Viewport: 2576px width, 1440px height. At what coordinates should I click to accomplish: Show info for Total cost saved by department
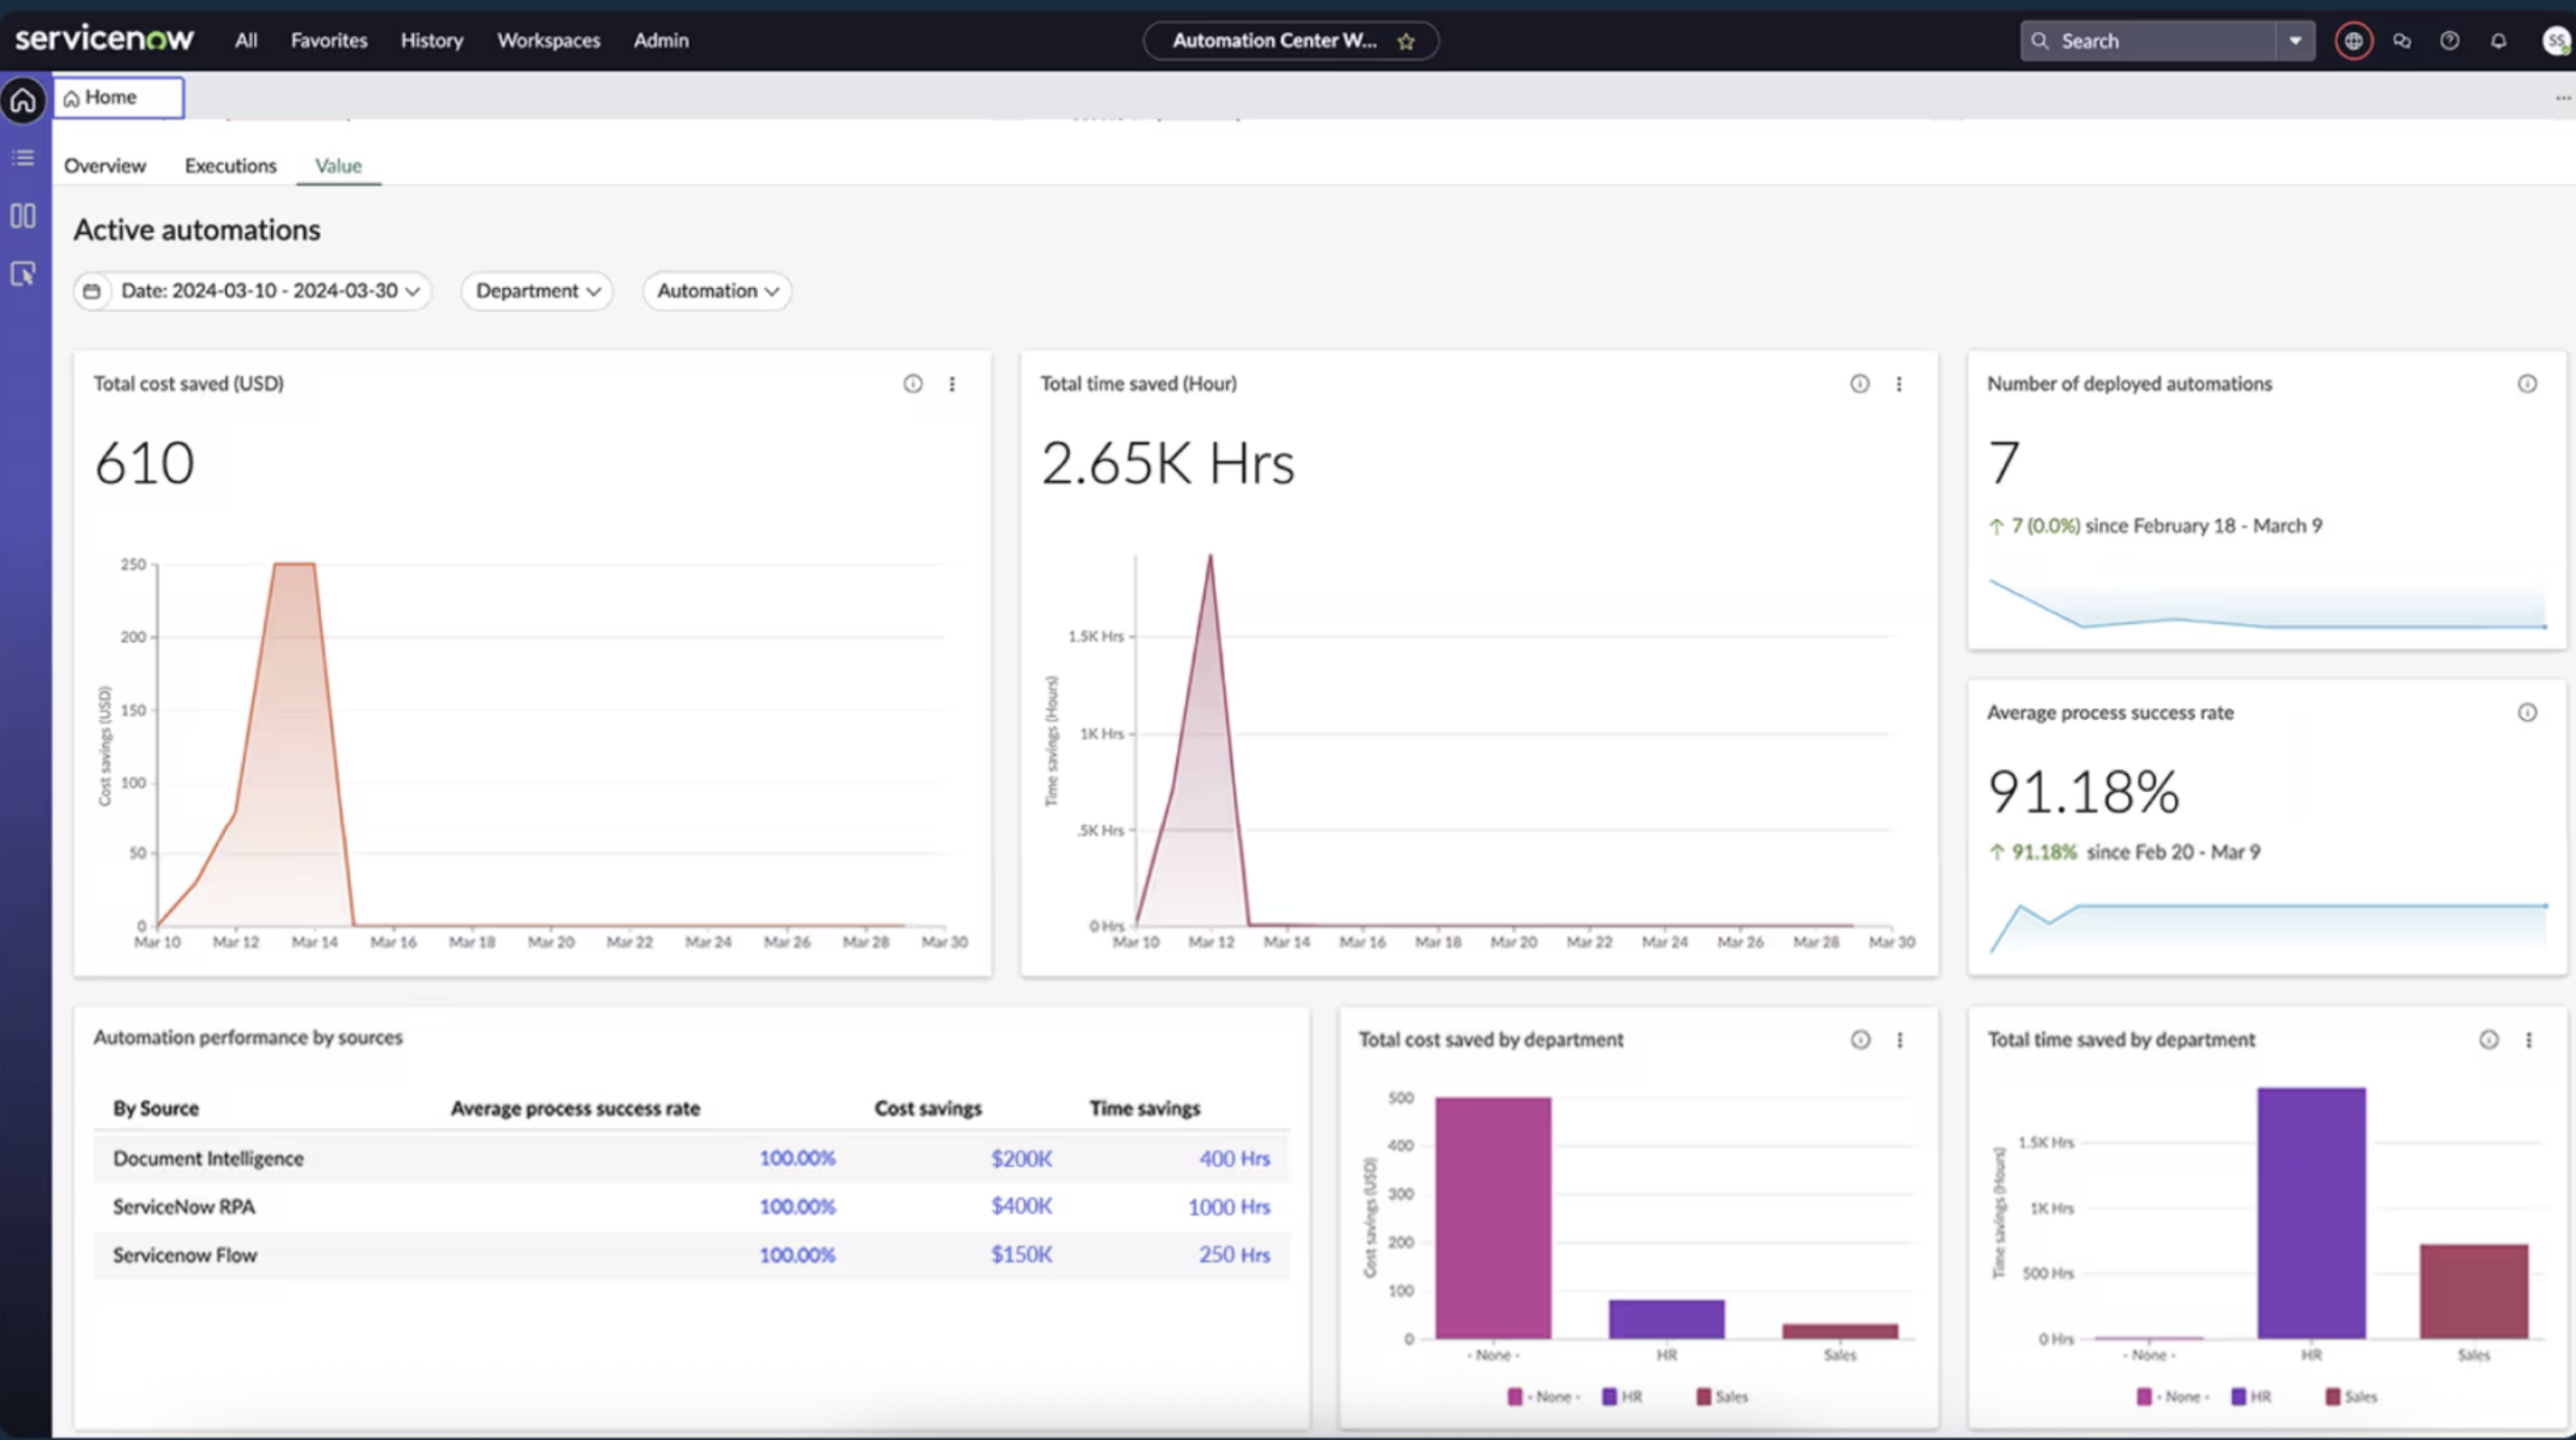click(x=1860, y=1040)
